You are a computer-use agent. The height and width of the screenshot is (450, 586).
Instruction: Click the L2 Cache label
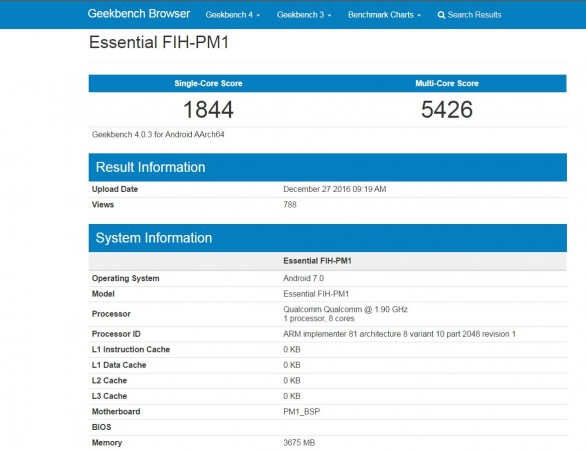point(109,380)
